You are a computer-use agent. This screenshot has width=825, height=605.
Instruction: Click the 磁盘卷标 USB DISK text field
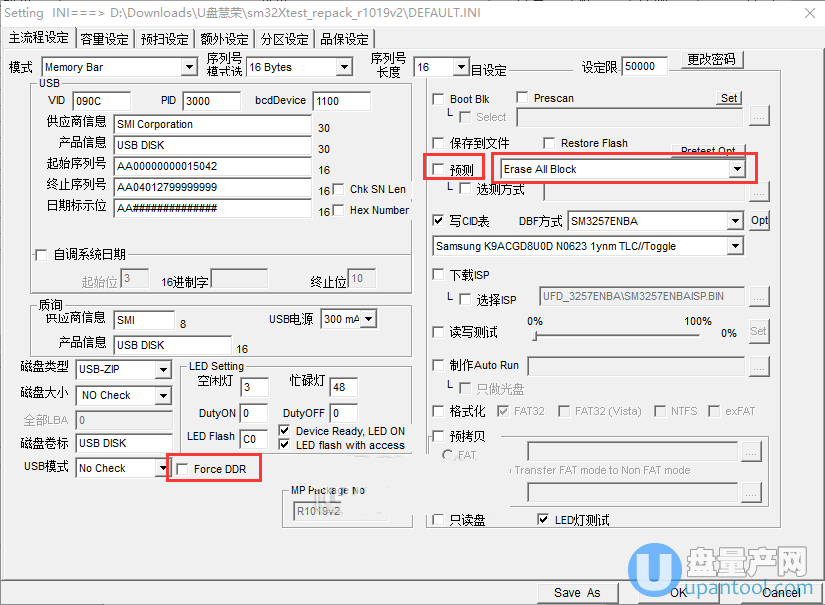(123, 443)
